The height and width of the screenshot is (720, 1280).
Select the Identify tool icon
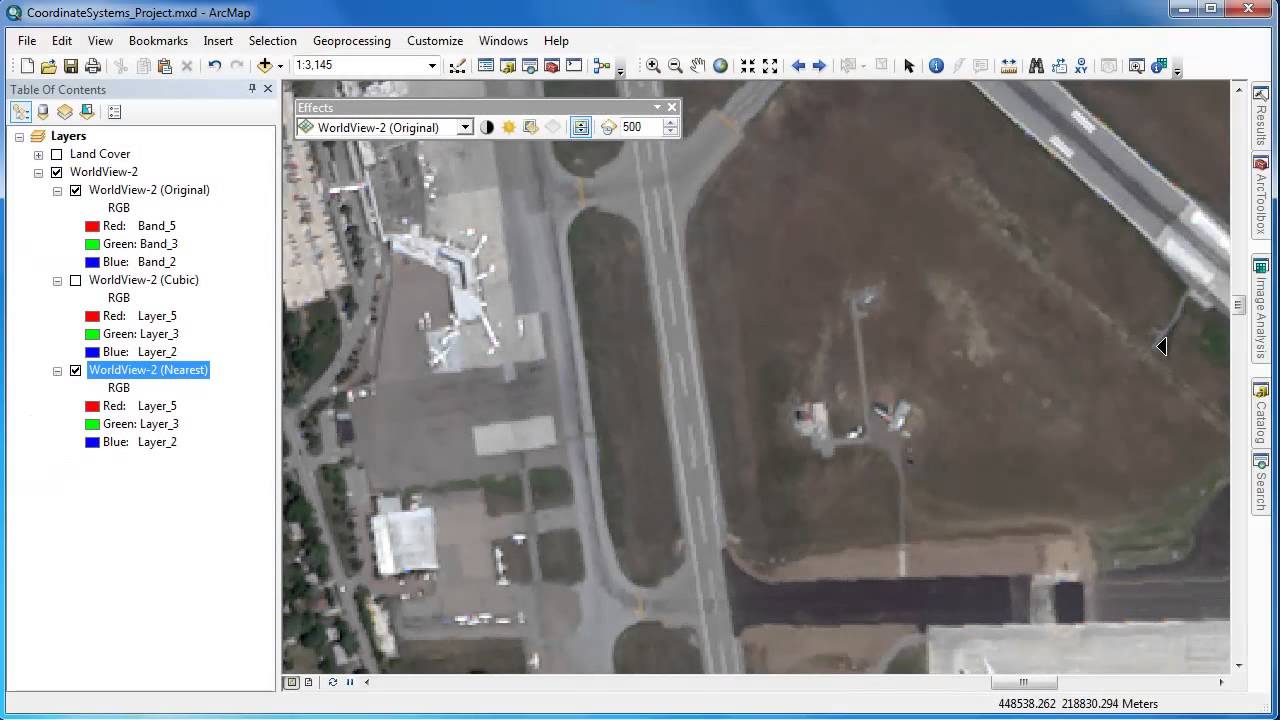[x=936, y=66]
